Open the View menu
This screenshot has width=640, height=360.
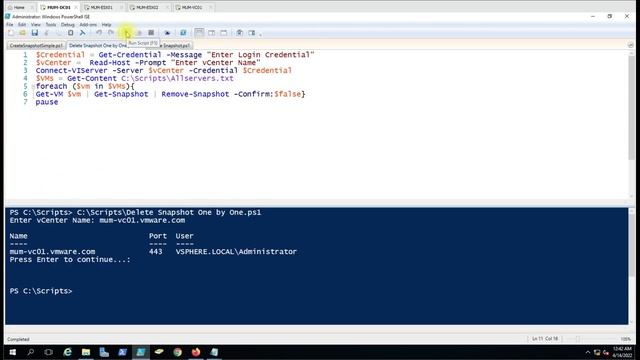(x=36, y=24)
